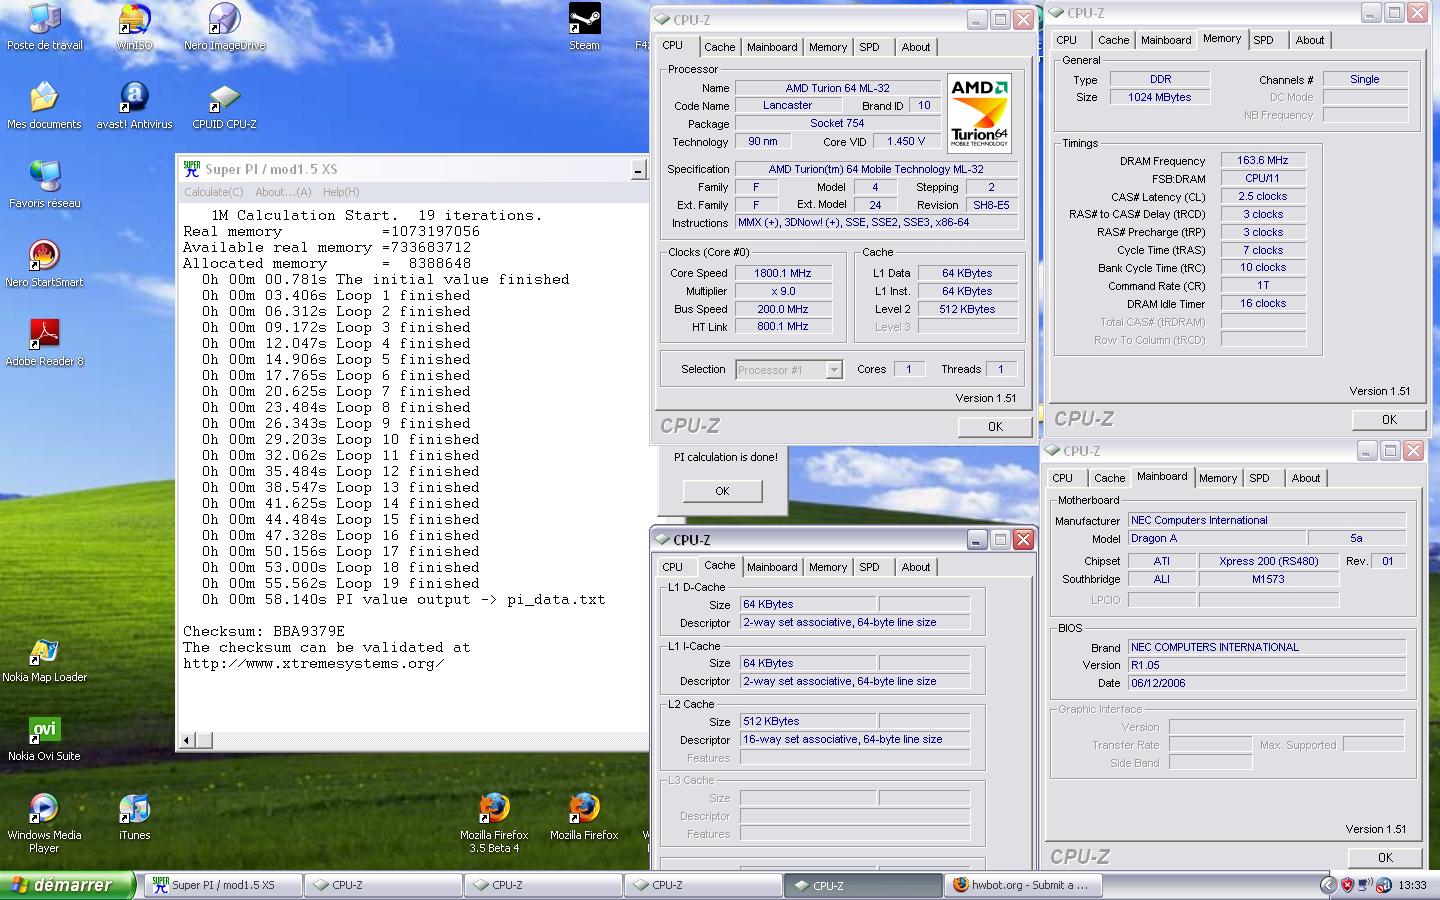Open Calculate(C) menu in Super PI
This screenshot has height=900, width=1440.
click(213, 192)
